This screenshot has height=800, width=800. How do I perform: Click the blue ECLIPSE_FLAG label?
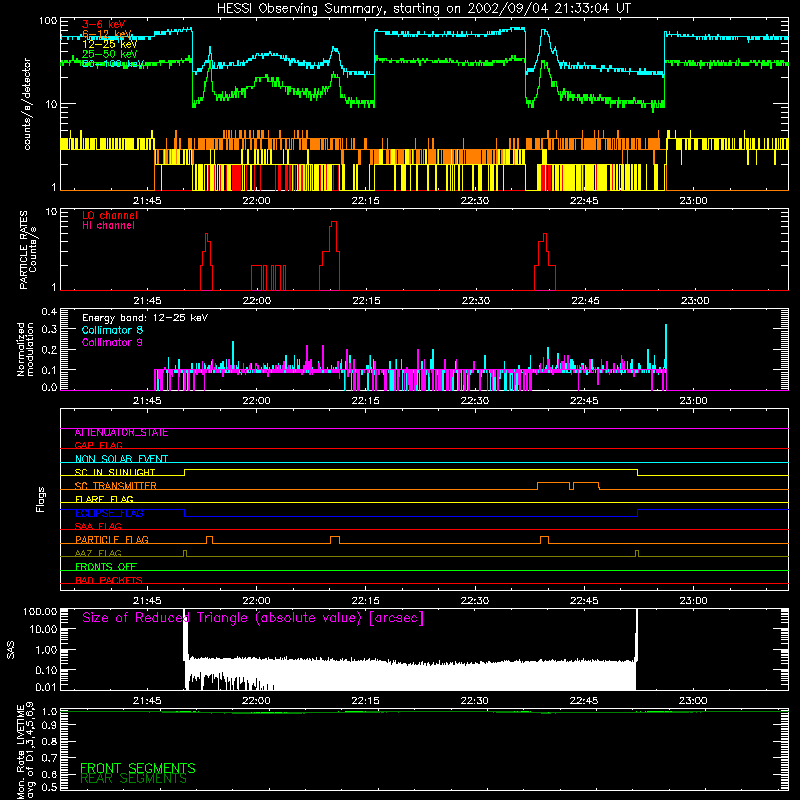(109, 513)
